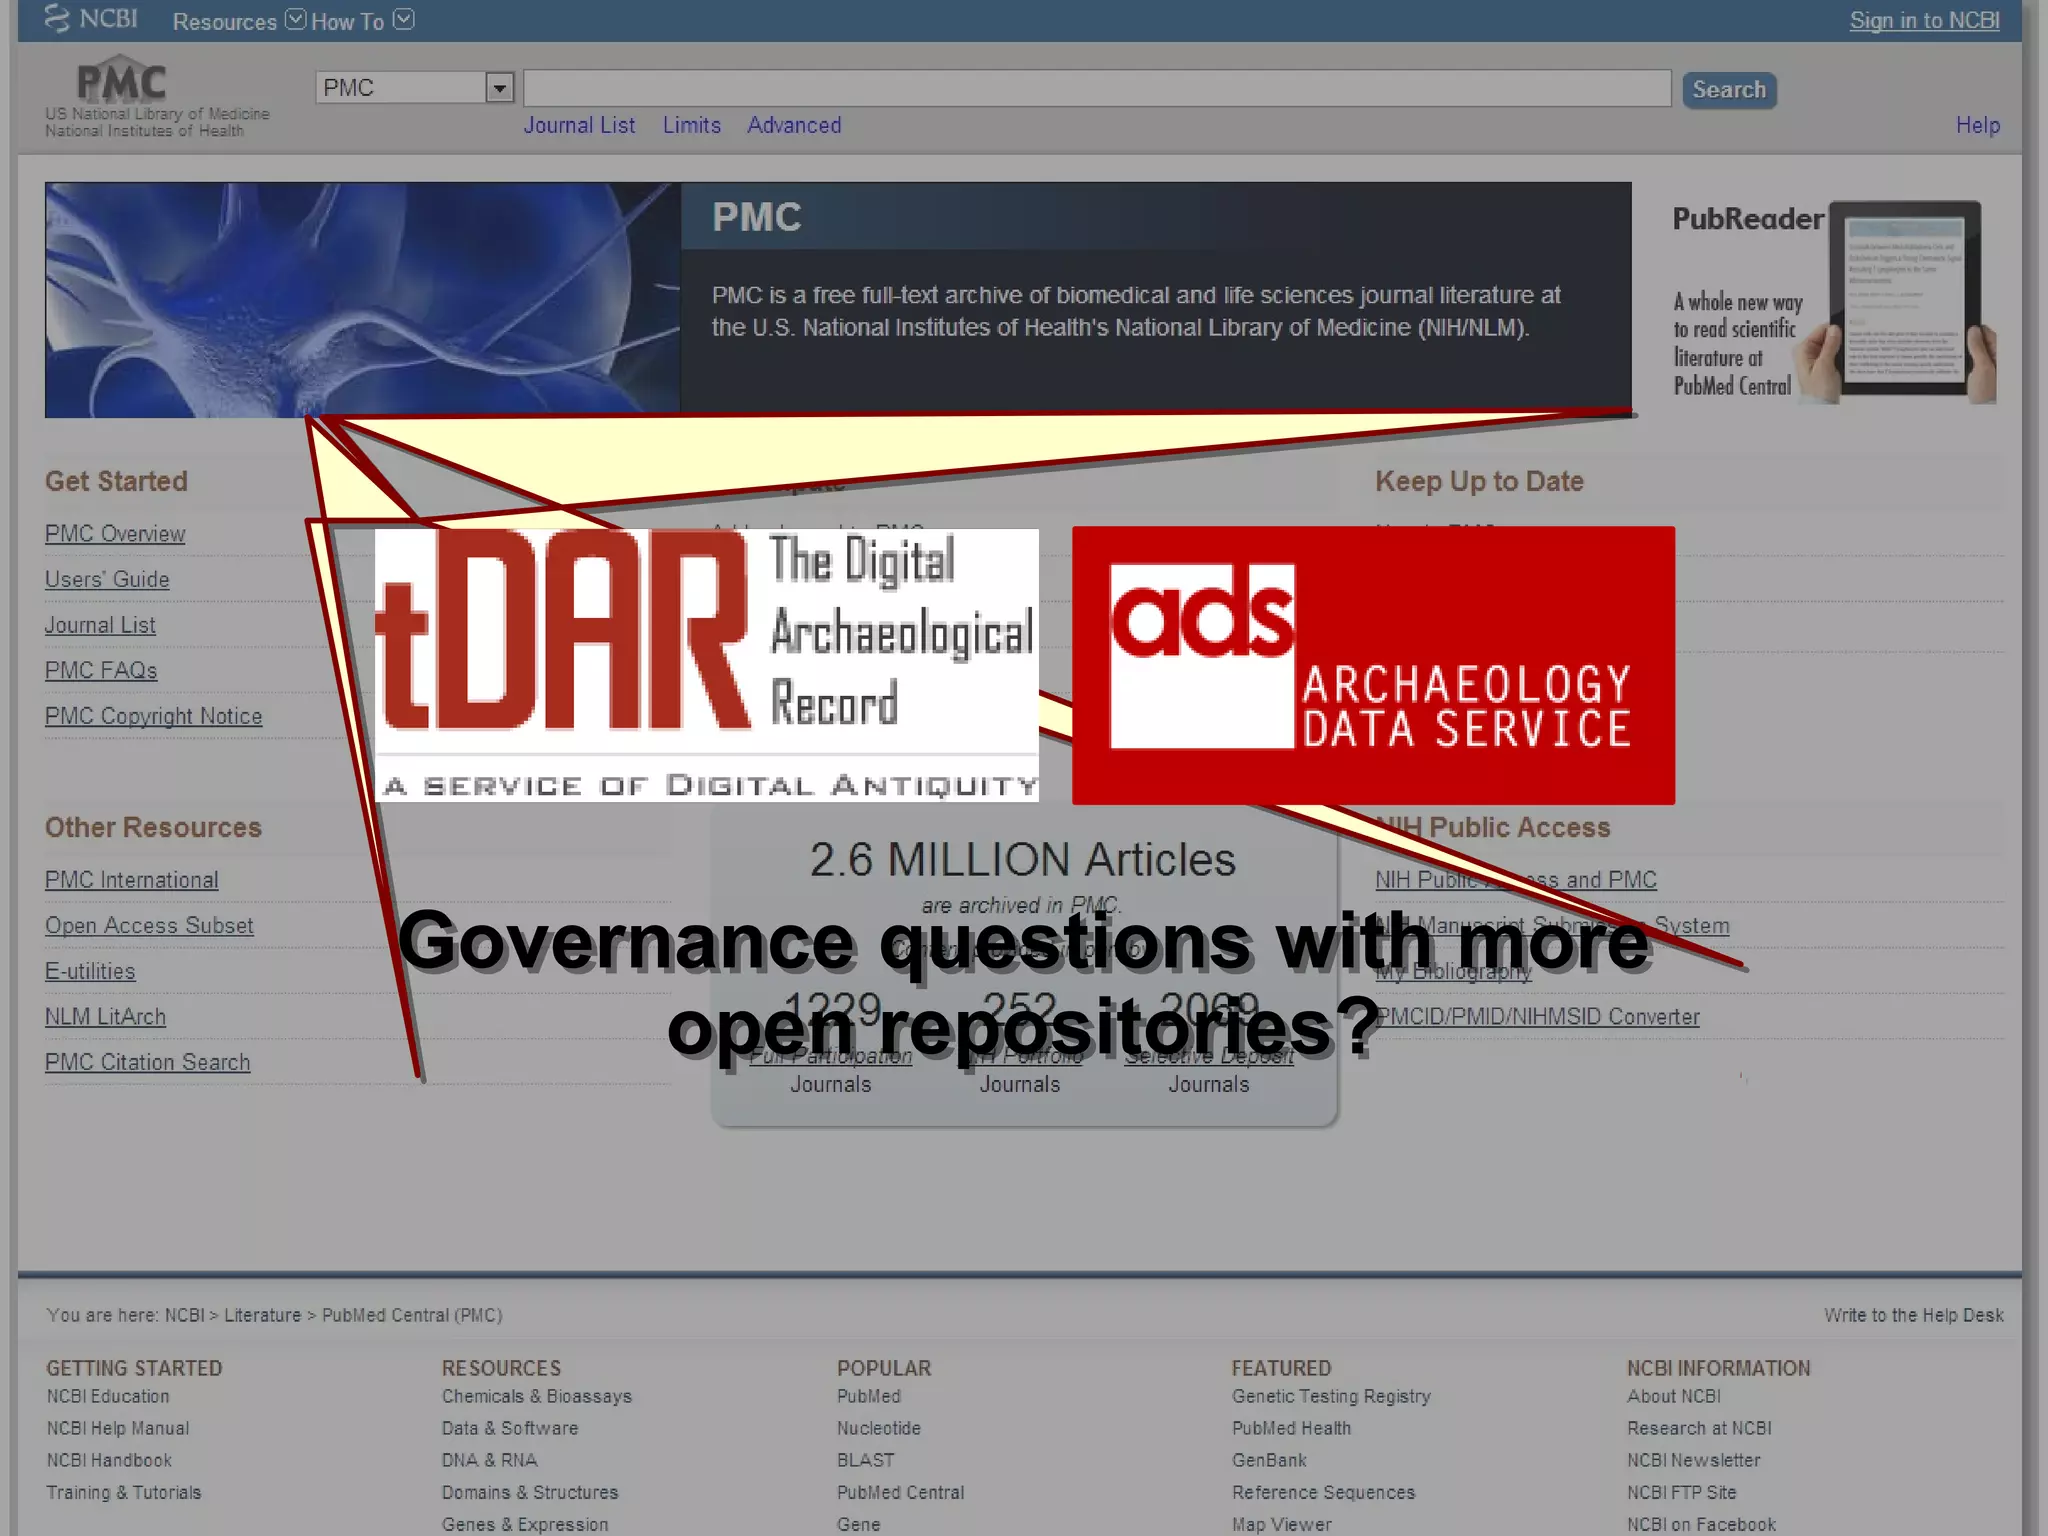Viewport: 2048px width, 1536px height.
Task: Expand the PMC database selector dropdown
Action: tap(499, 88)
